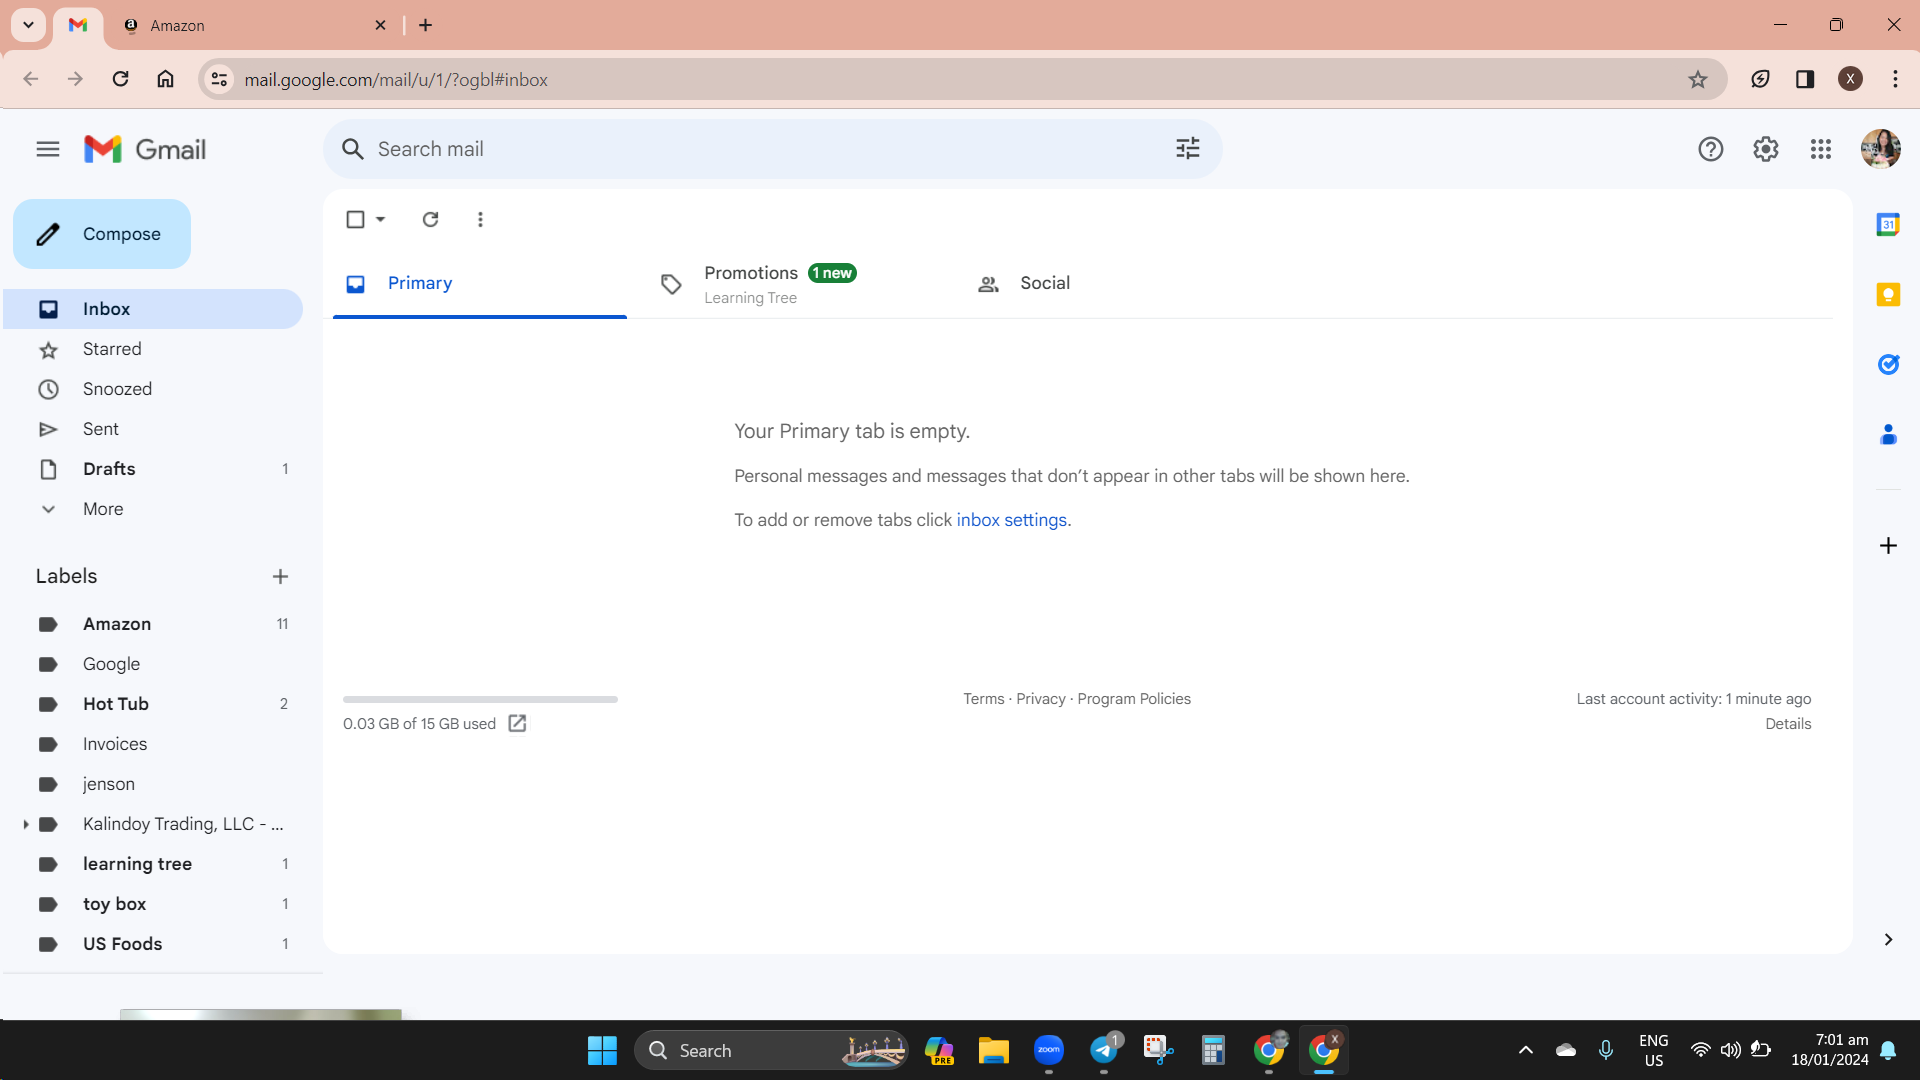Refresh the inbox
Image resolution: width=1920 pixels, height=1080 pixels.
click(x=430, y=219)
